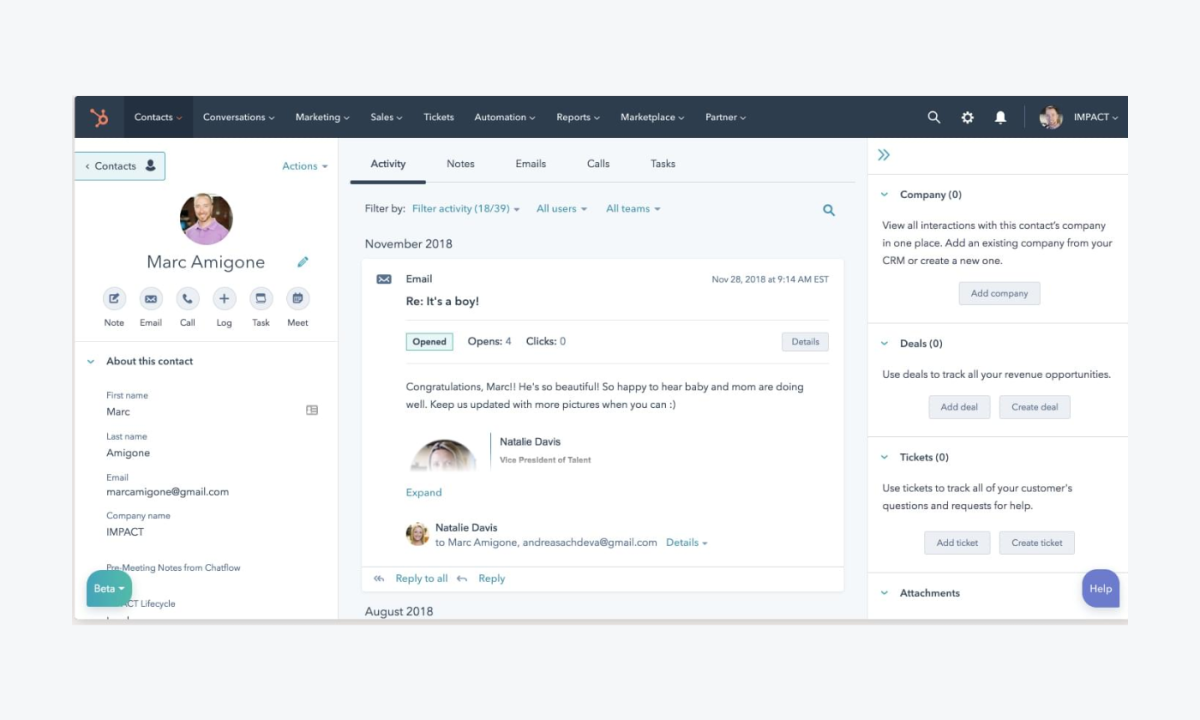Click the Expand link in the email
This screenshot has height=720, width=1200.
[423, 492]
